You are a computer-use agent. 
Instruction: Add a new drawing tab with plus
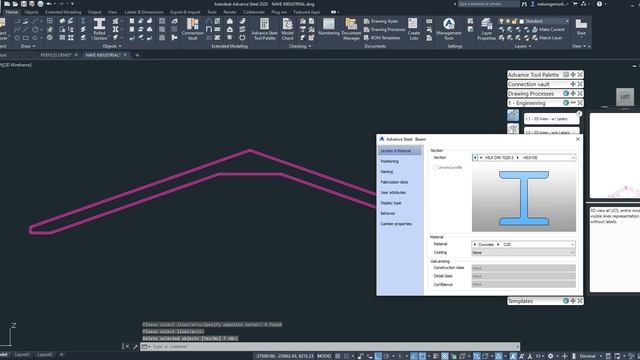(x=137, y=55)
